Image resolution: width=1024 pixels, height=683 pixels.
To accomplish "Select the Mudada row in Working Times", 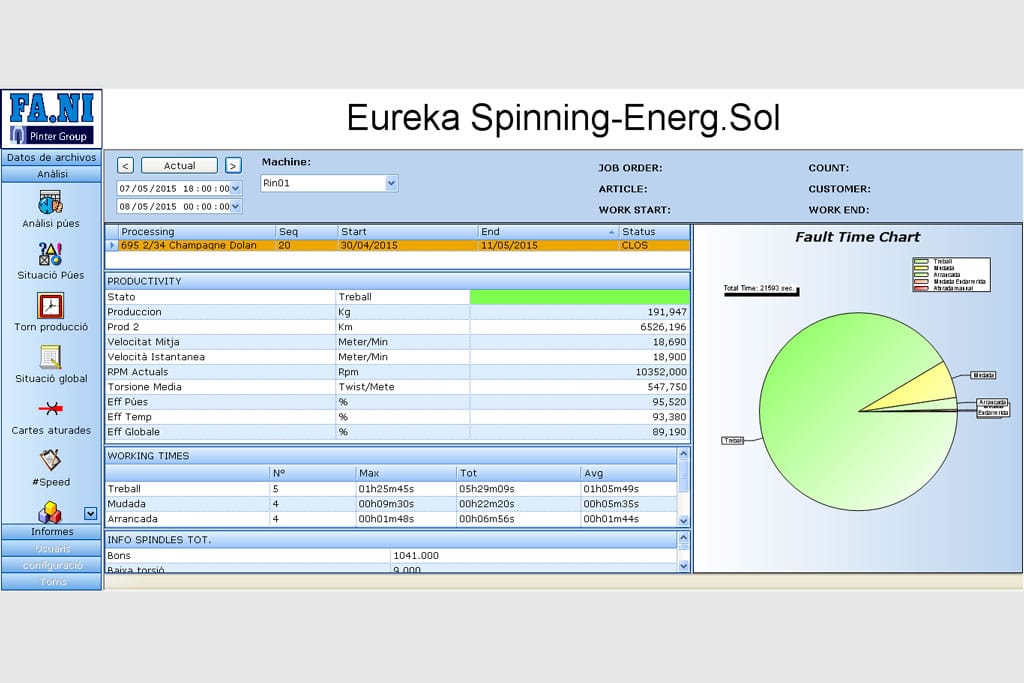I will point(391,504).
